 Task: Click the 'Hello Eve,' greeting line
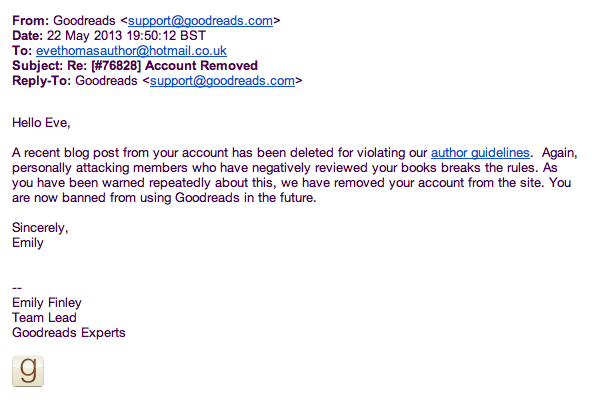click(x=41, y=123)
